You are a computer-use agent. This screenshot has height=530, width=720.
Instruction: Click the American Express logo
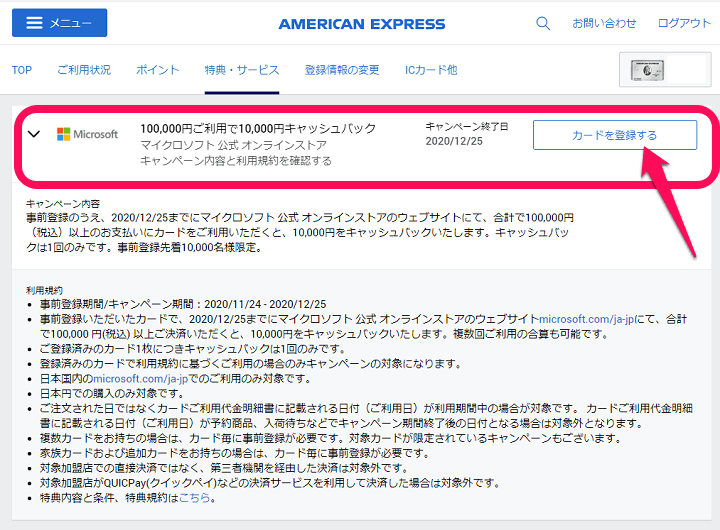pos(362,24)
